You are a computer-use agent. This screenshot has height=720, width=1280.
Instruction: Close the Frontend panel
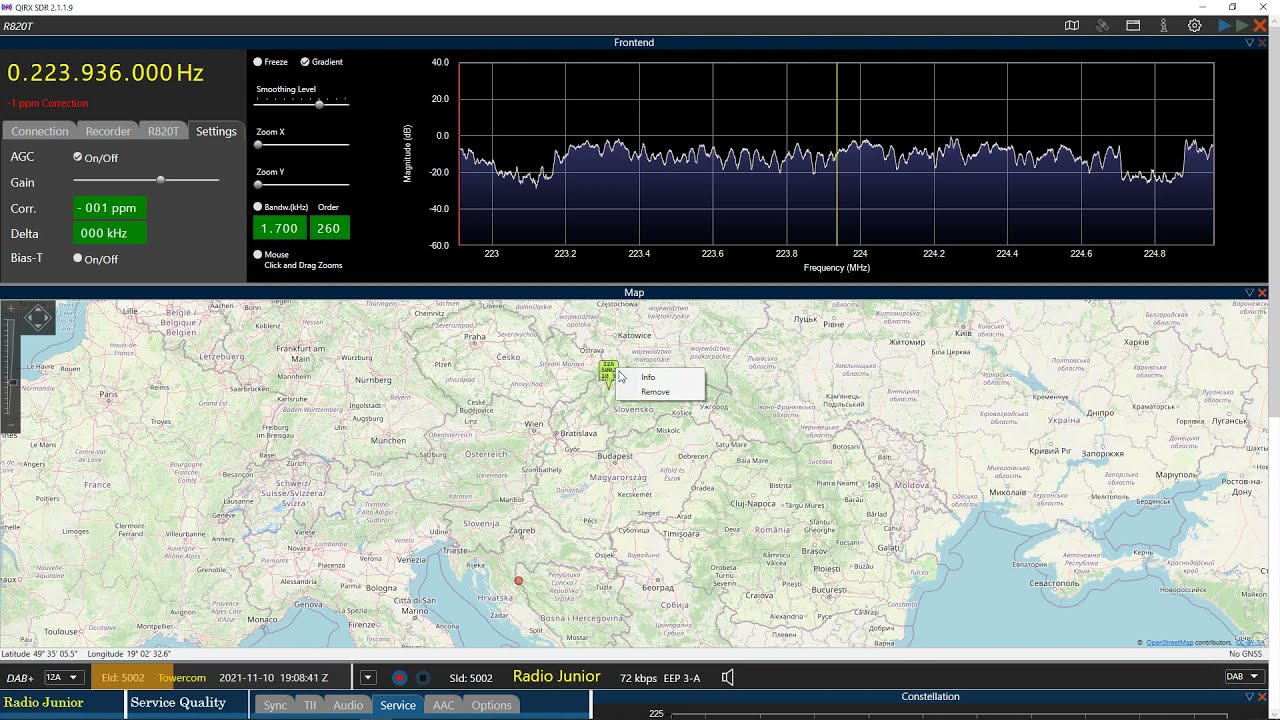(x=1262, y=42)
